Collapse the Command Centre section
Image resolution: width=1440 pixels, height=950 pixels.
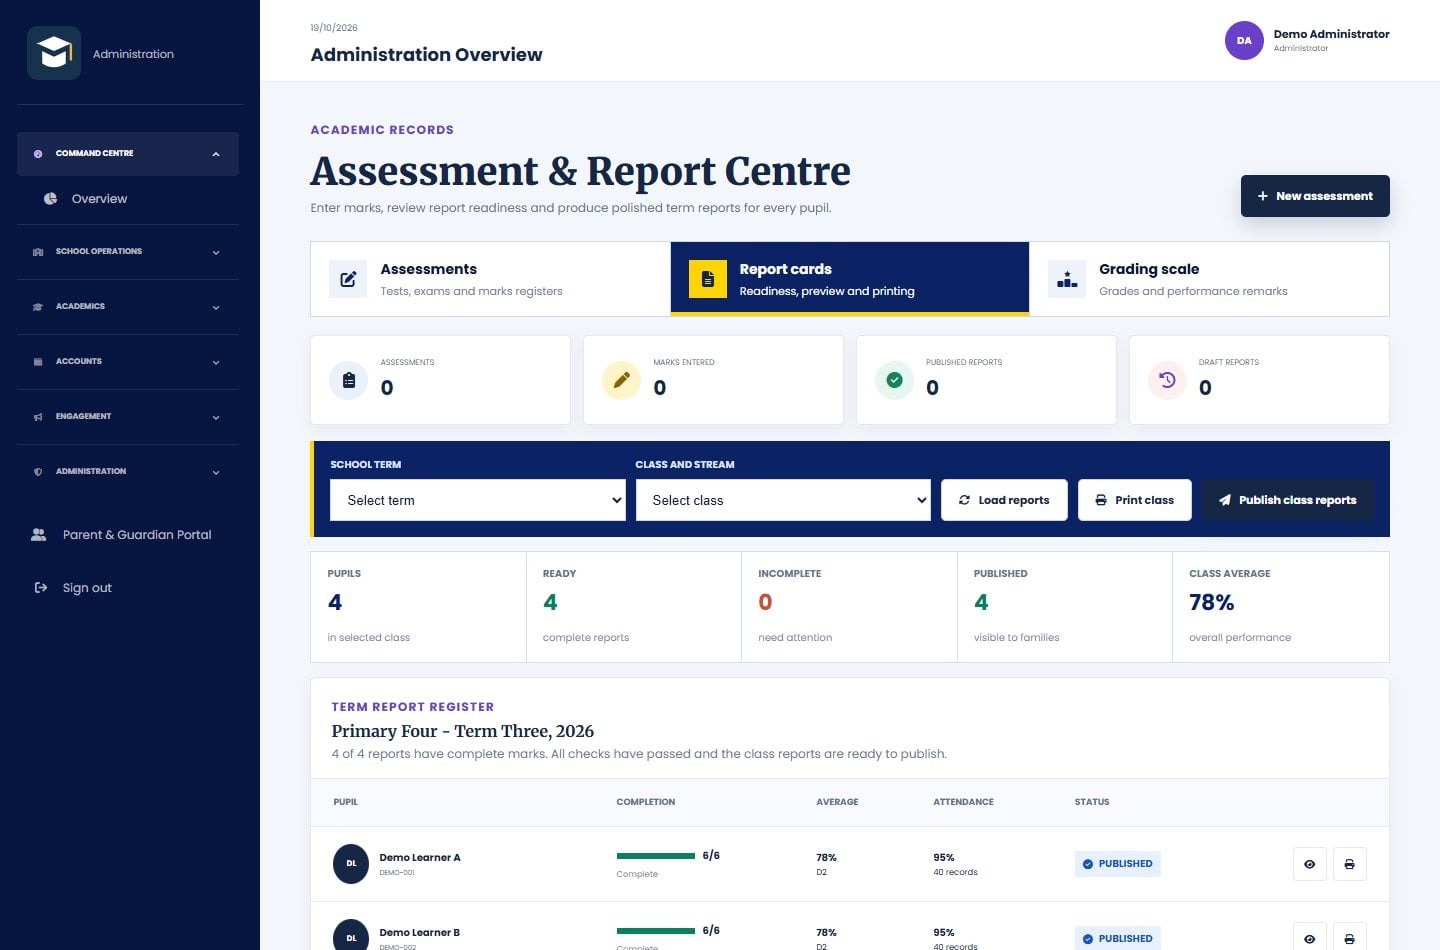[128, 154]
